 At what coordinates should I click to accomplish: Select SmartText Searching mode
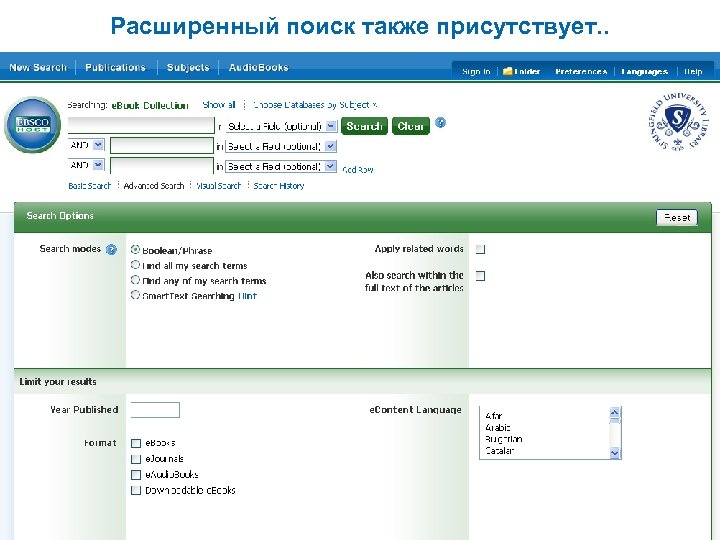click(x=135, y=295)
